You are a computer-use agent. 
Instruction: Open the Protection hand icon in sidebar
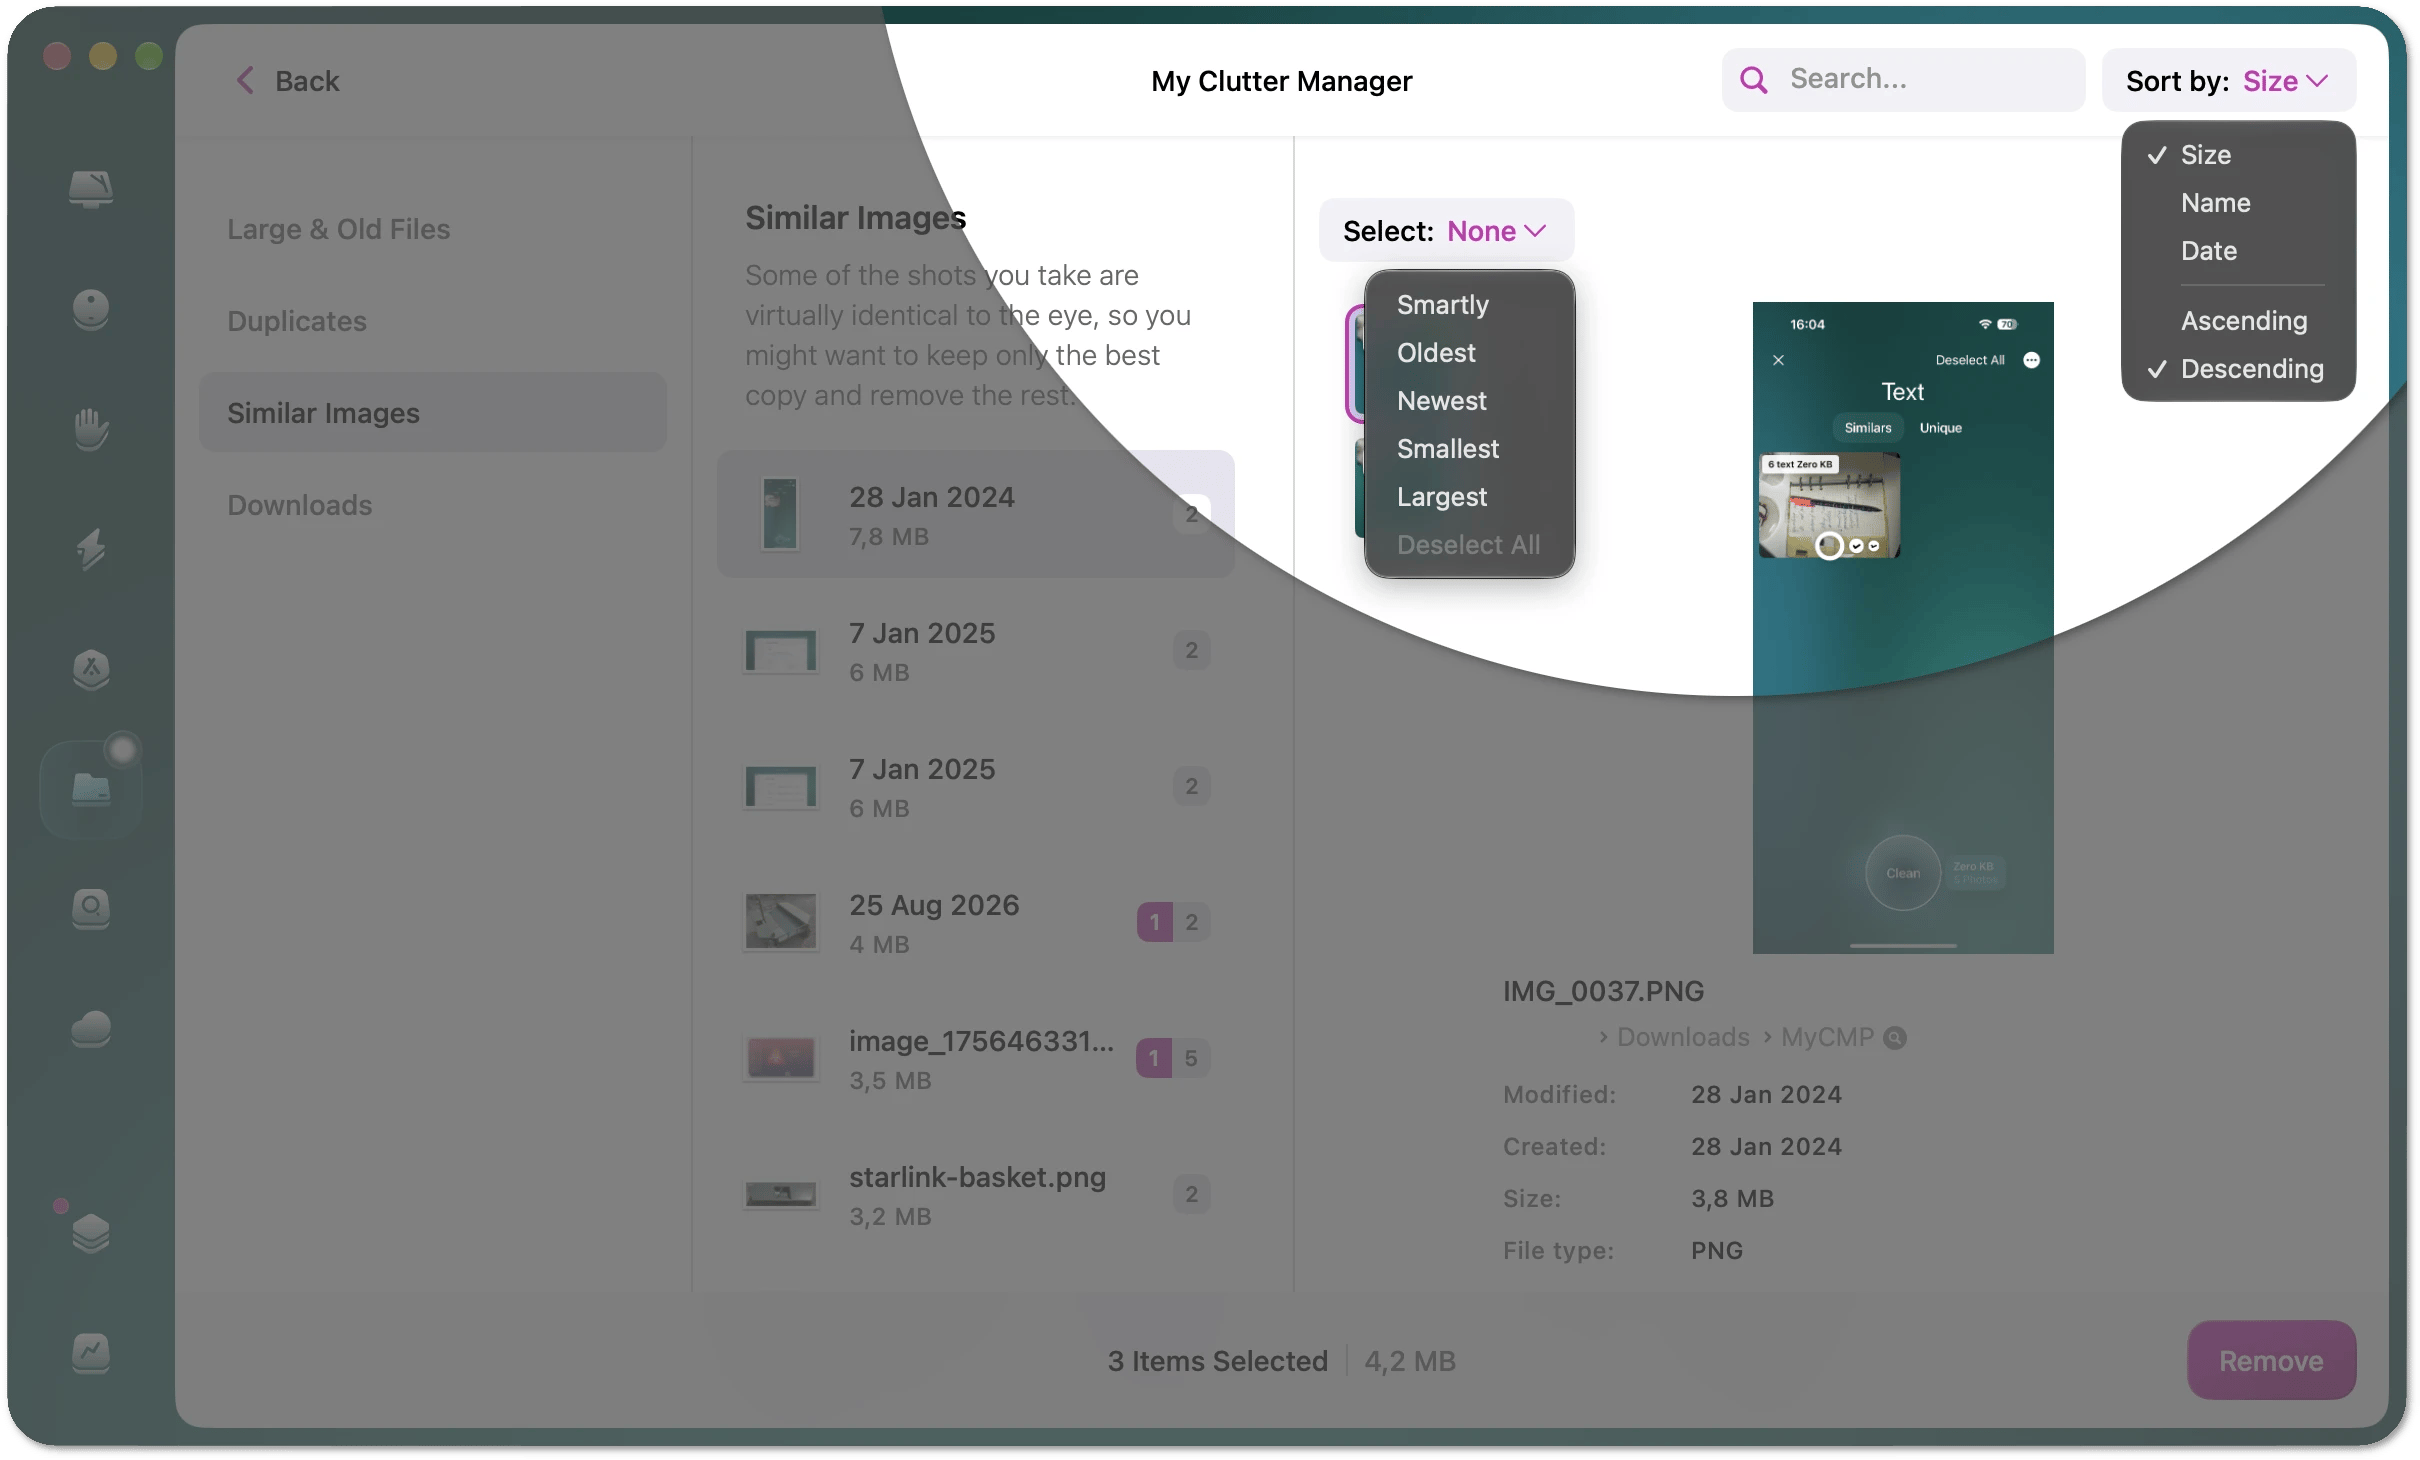[x=91, y=429]
